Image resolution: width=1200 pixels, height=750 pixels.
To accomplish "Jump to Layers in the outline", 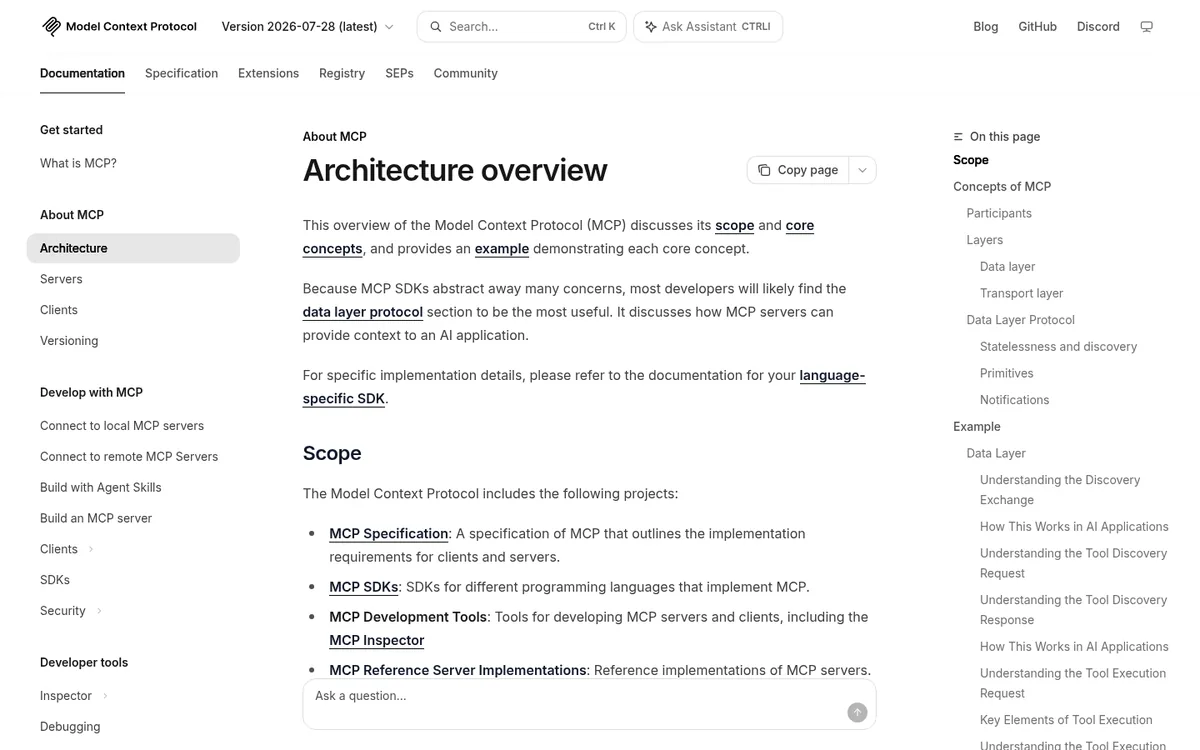I will [985, 241].
